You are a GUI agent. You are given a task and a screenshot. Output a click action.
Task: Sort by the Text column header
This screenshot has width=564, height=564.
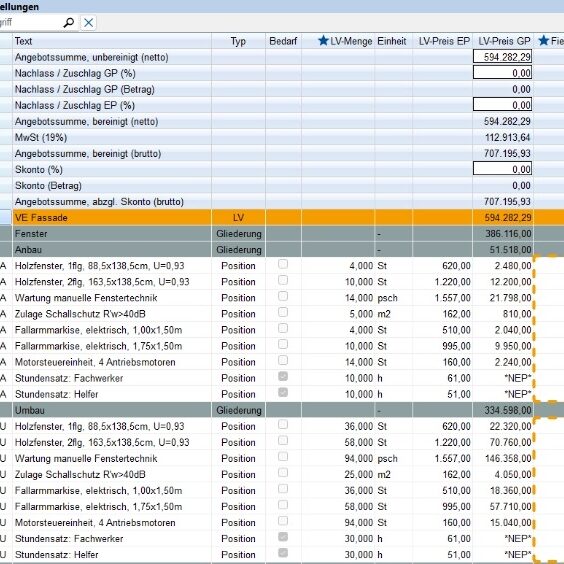coord(23,41)
